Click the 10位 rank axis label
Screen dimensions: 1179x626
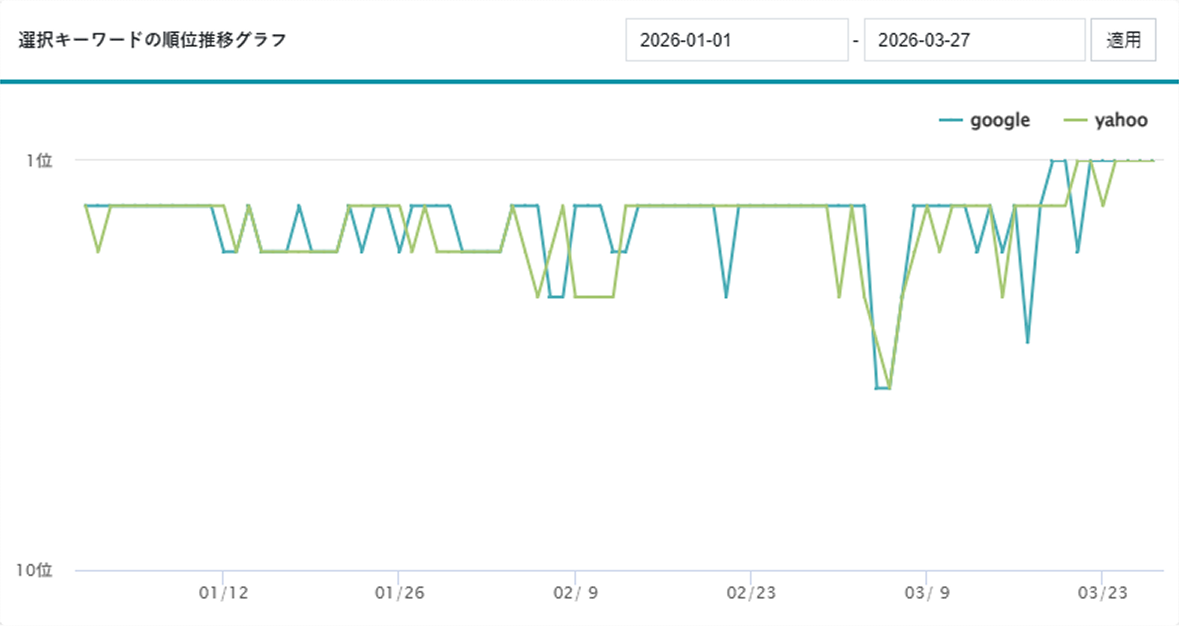(35, 570)
